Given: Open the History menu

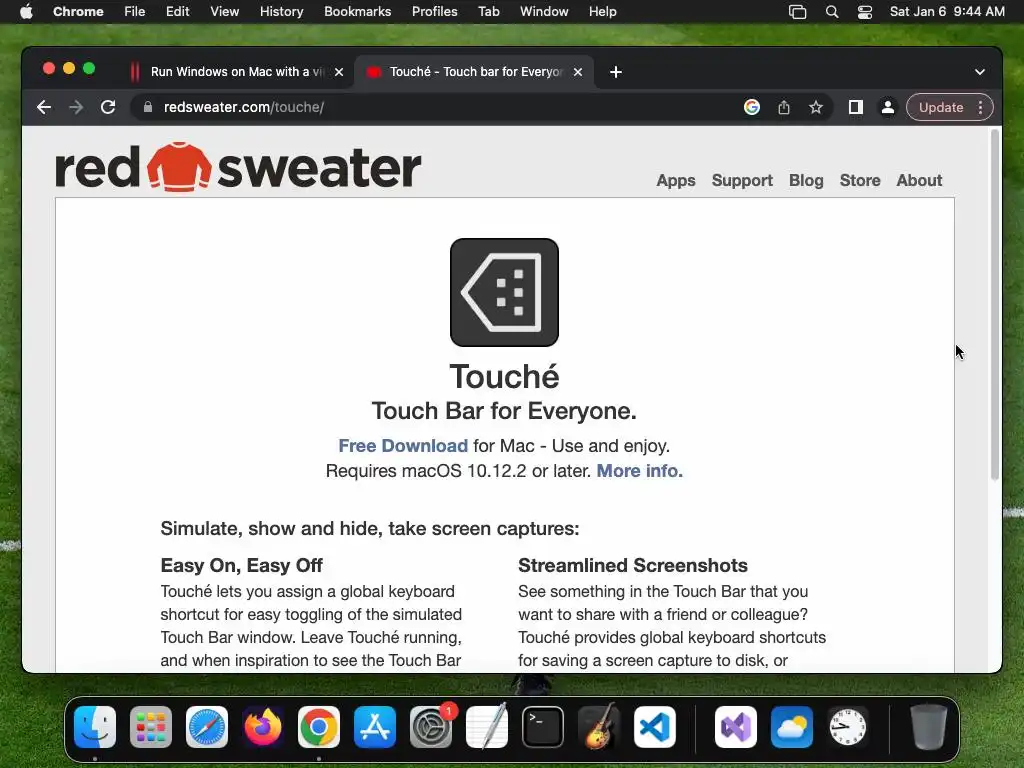Looking at the screenshot, I should tap(281, 12).
